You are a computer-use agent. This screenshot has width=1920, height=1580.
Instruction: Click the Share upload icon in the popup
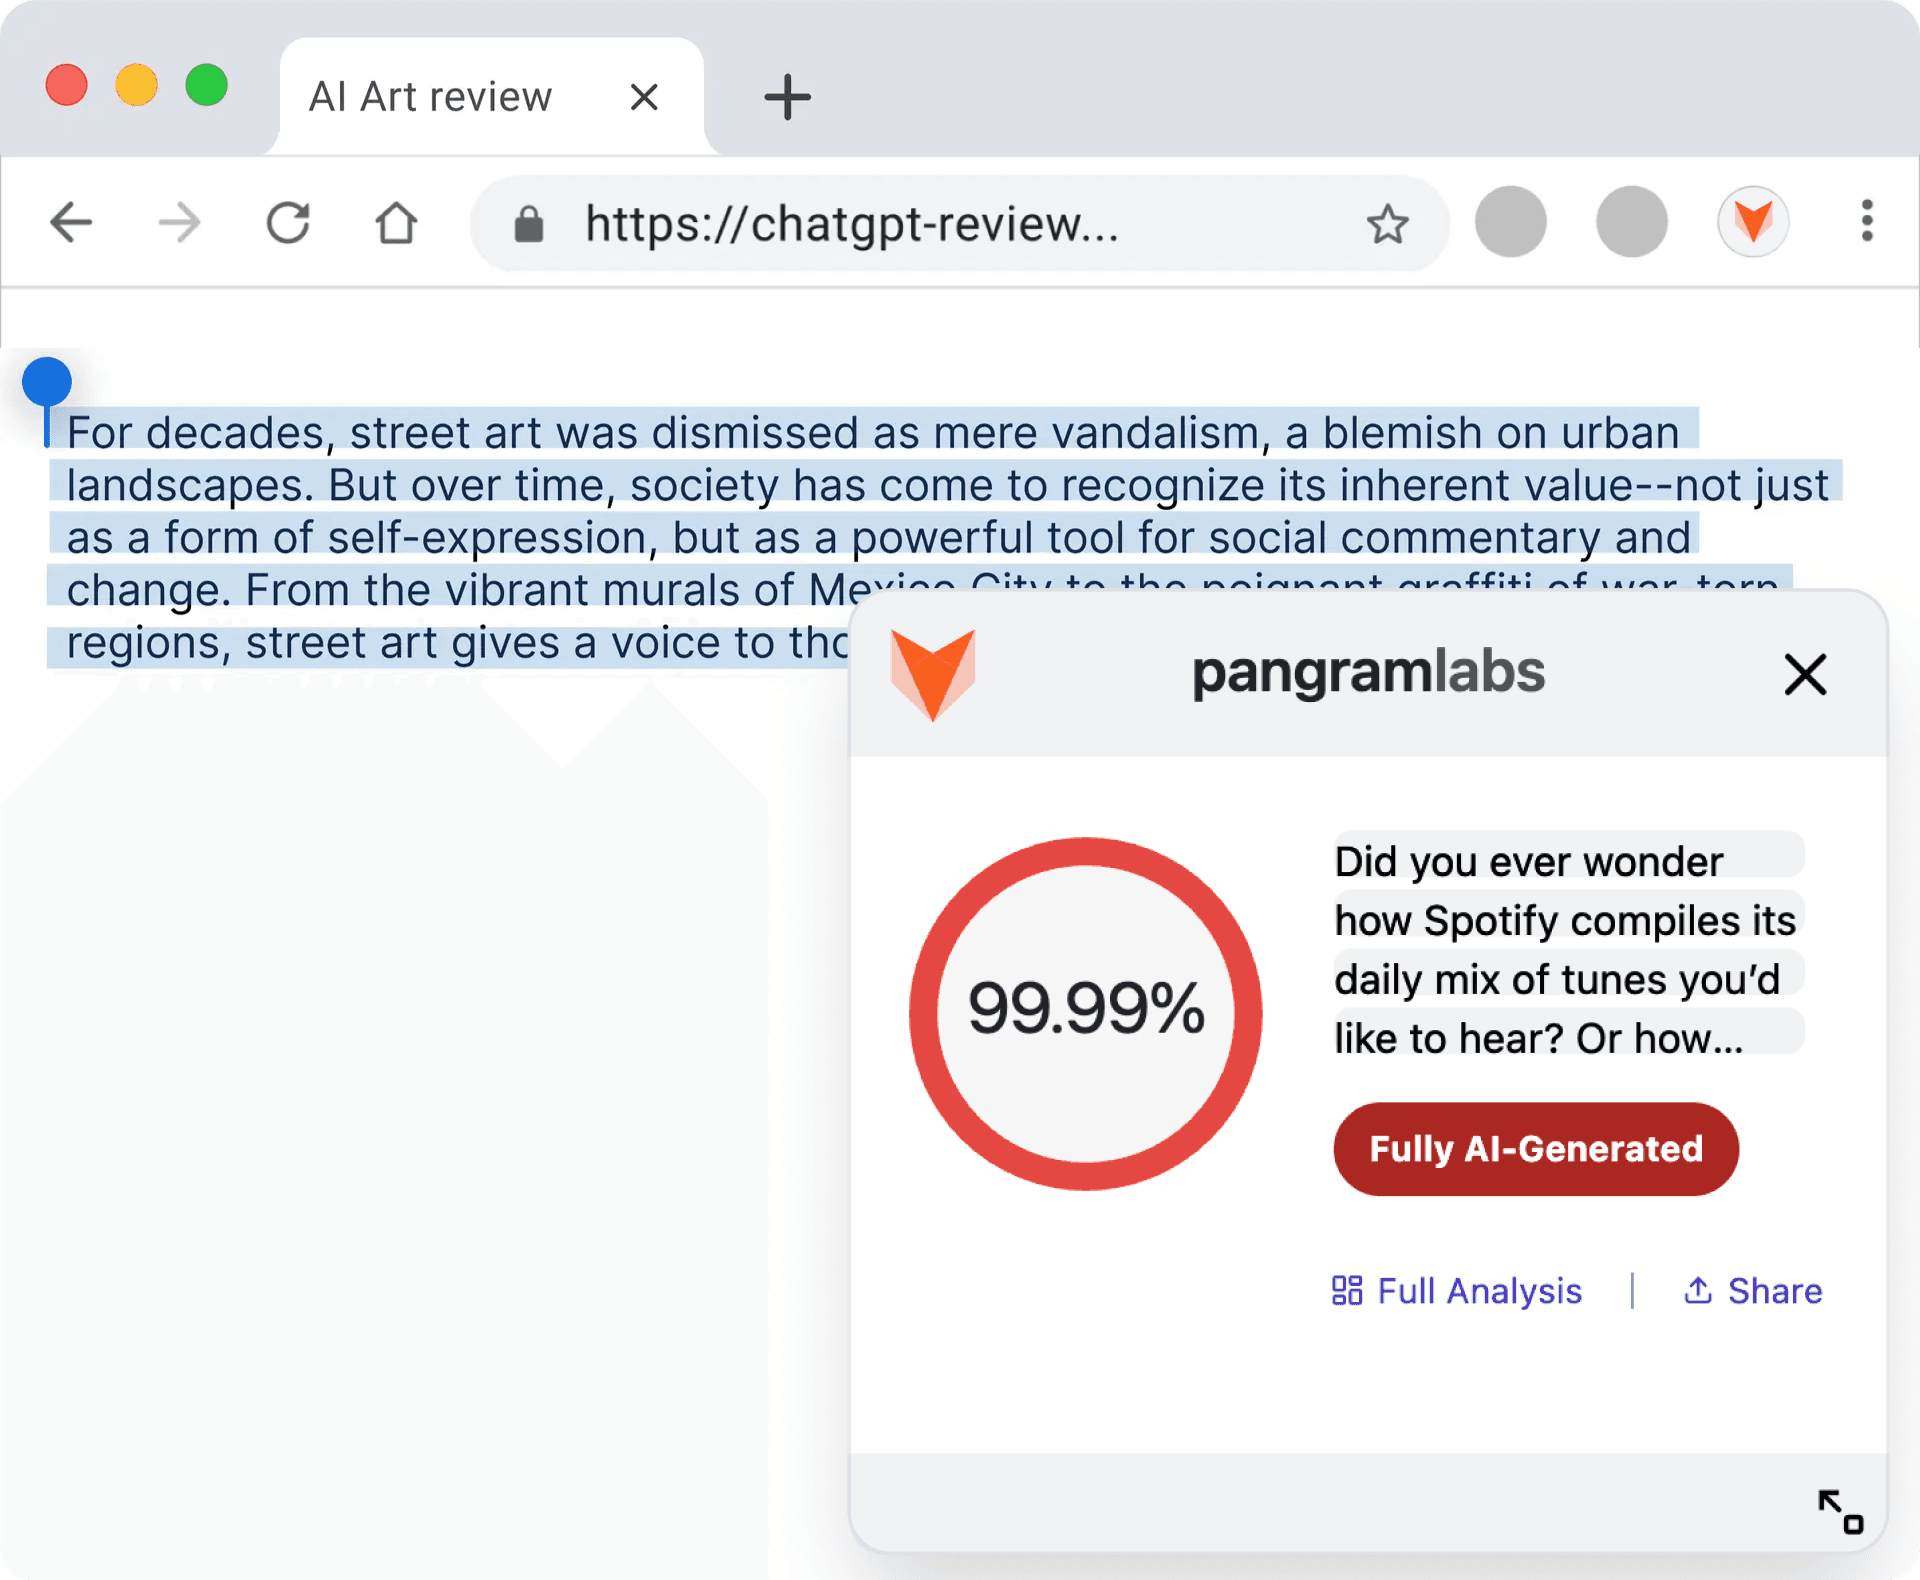point(1698,1291)
